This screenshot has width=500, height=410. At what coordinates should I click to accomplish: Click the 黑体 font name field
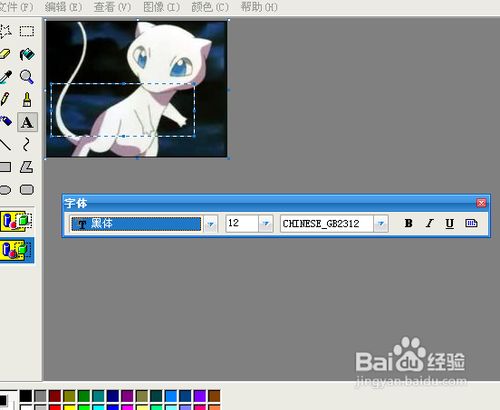click(x=136, y=224)
